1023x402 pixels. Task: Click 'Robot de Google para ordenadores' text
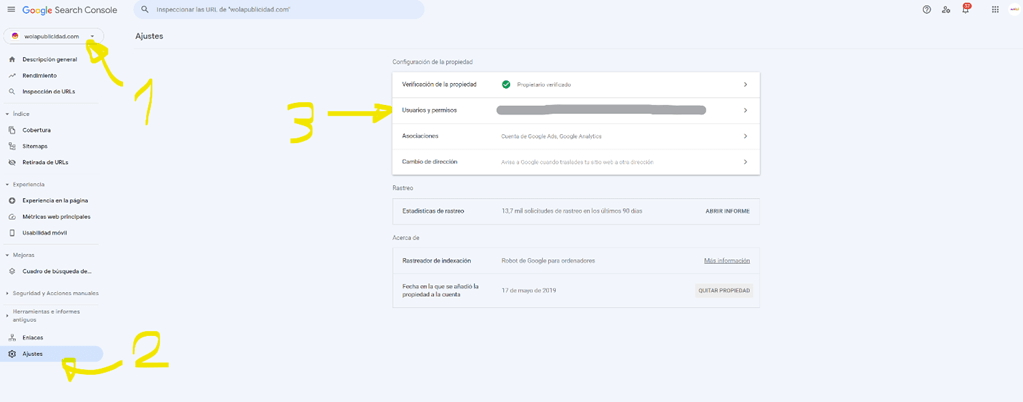point(548,260)
